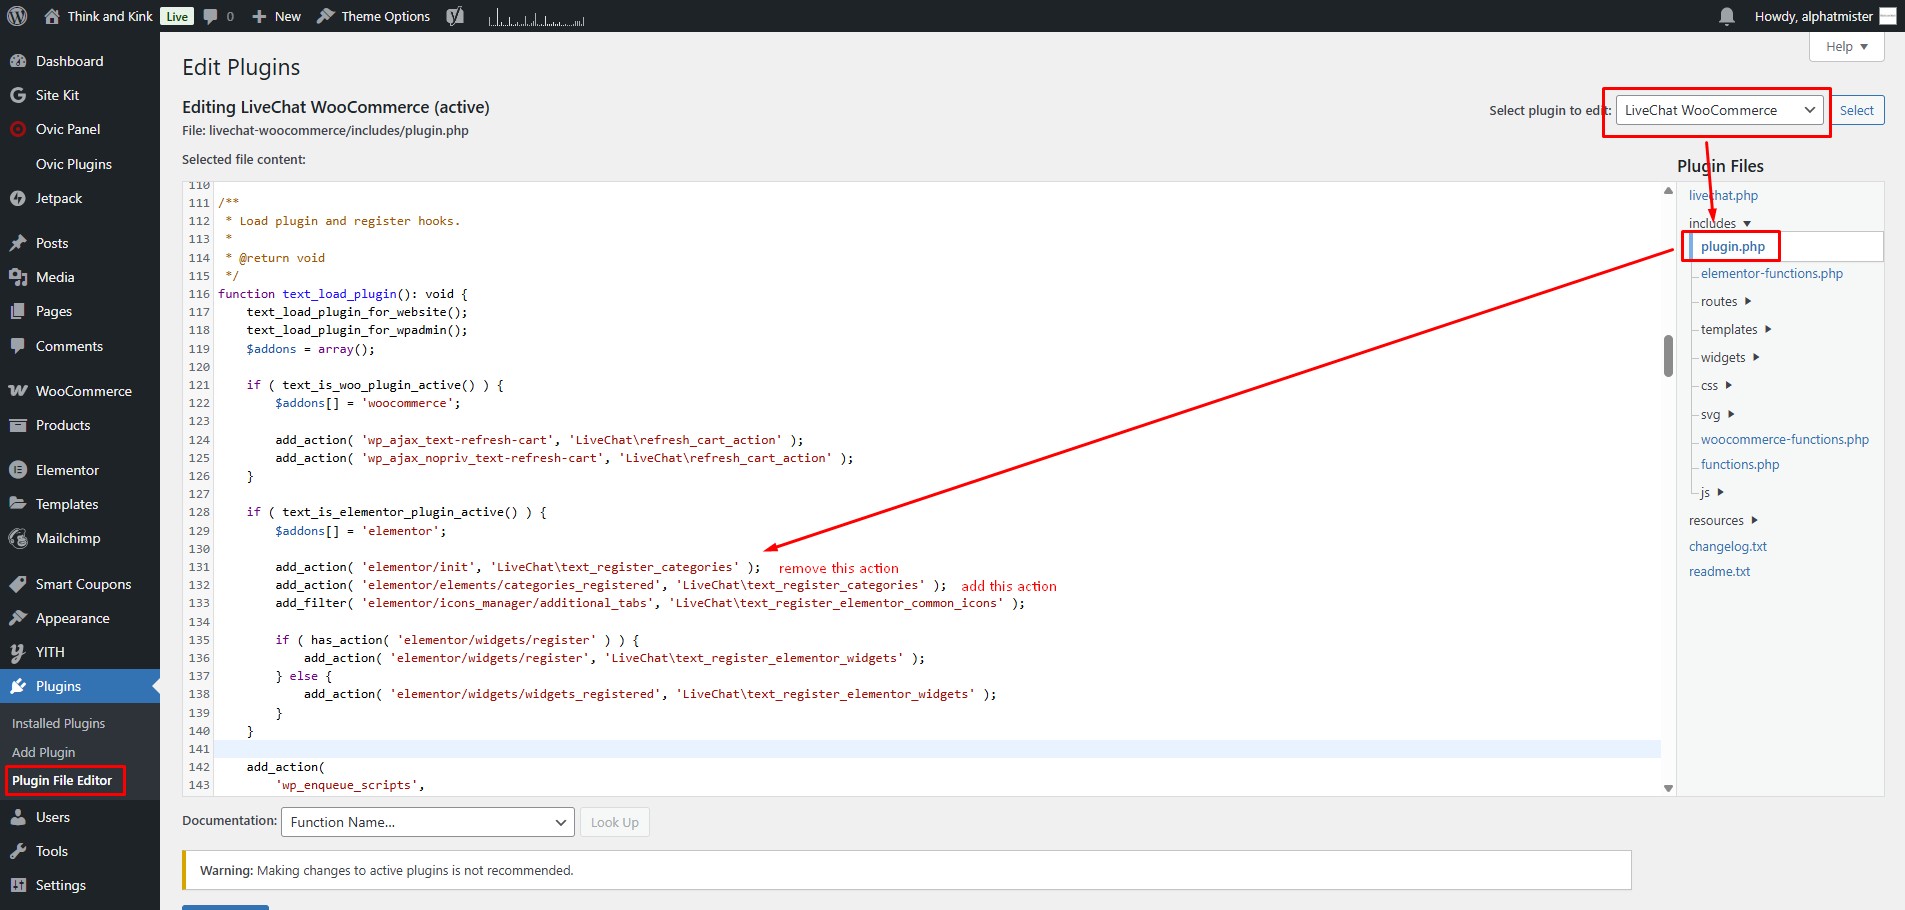Viewport: 1905px width, 910px height.
Task: Click the Appearance brush icon
Action: coord(17,618)
